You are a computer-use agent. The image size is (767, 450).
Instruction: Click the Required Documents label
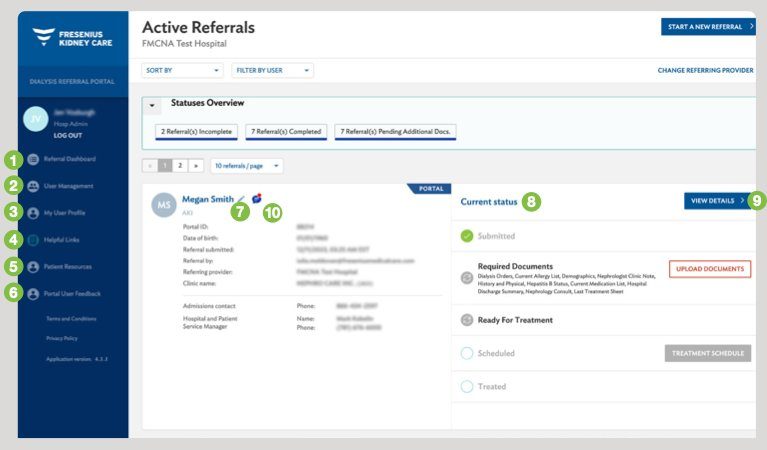point(515,266)
